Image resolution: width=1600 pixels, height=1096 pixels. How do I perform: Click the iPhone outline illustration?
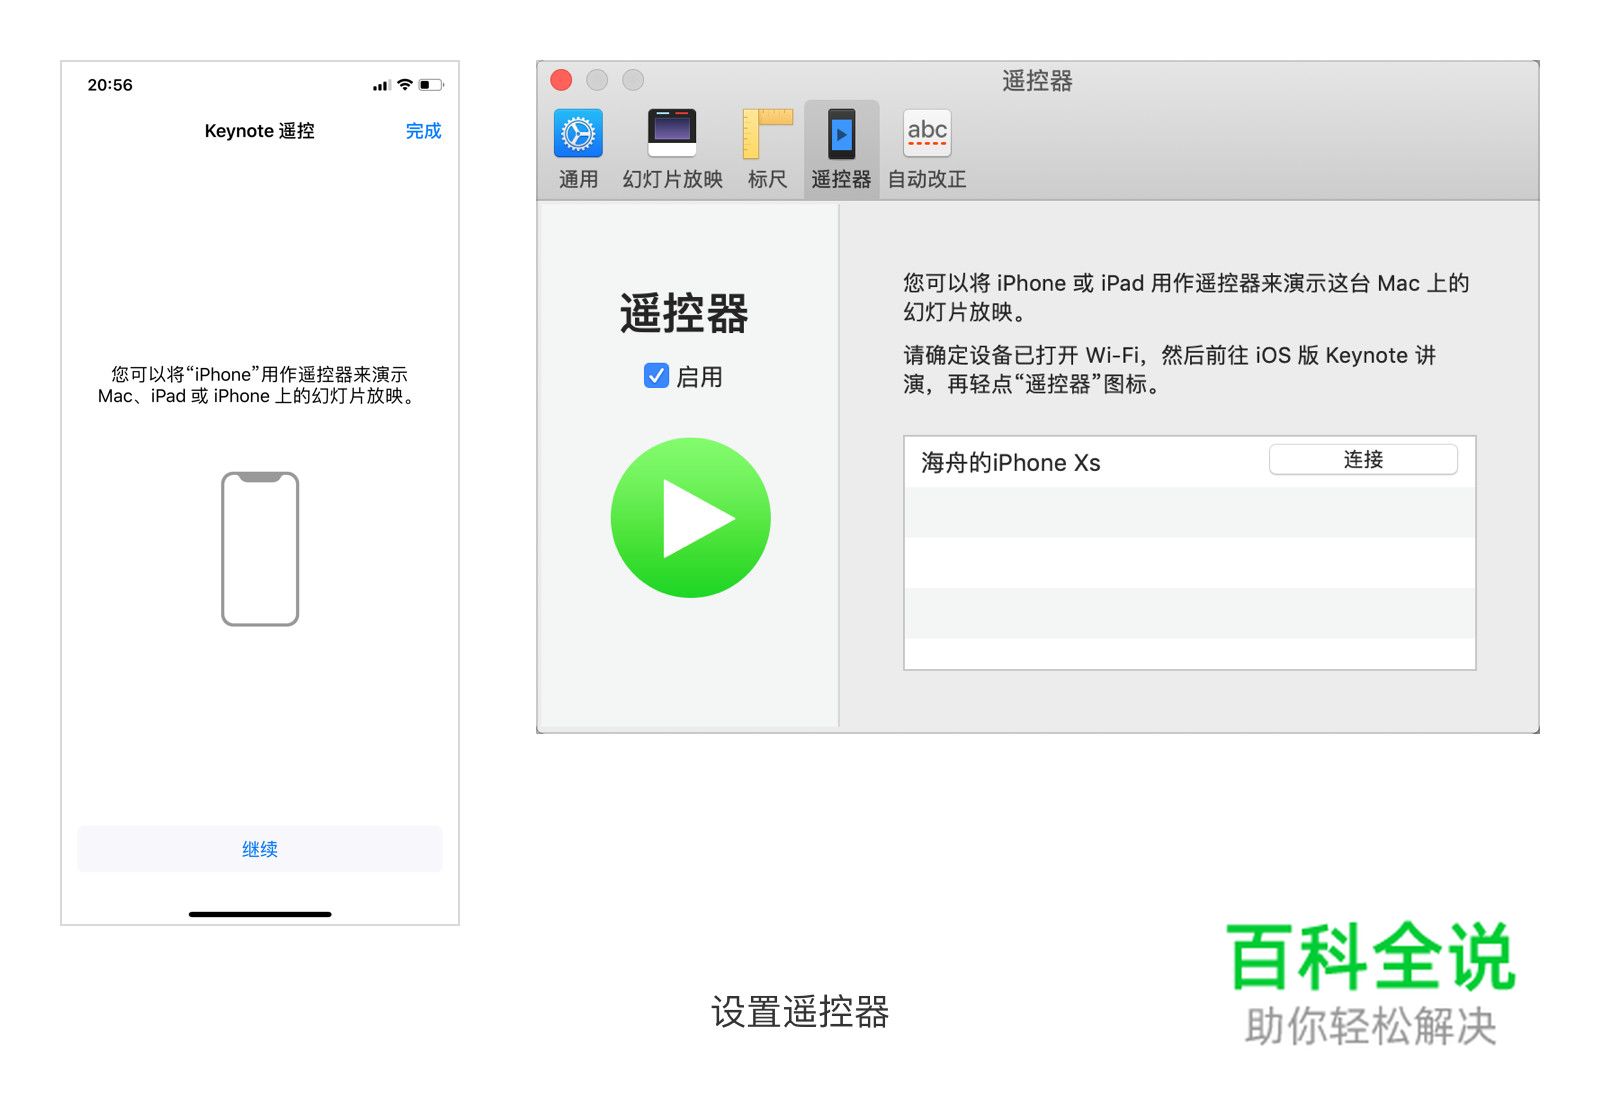point(259,549)
